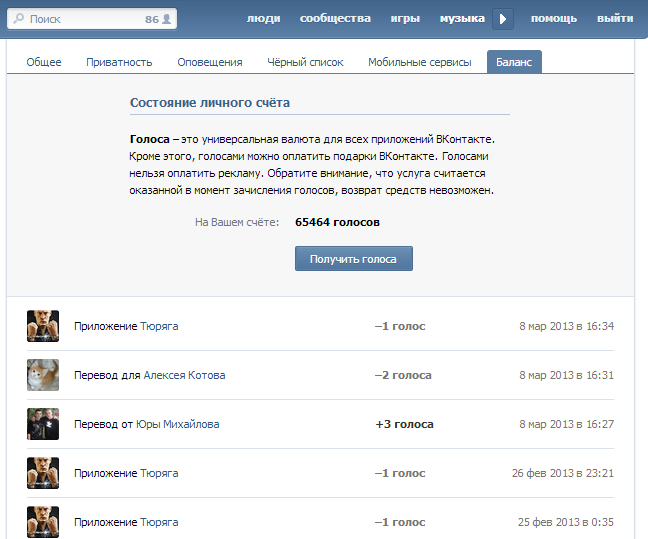
Task: Click the search magnifier icon
Action: tap(19, 19)
